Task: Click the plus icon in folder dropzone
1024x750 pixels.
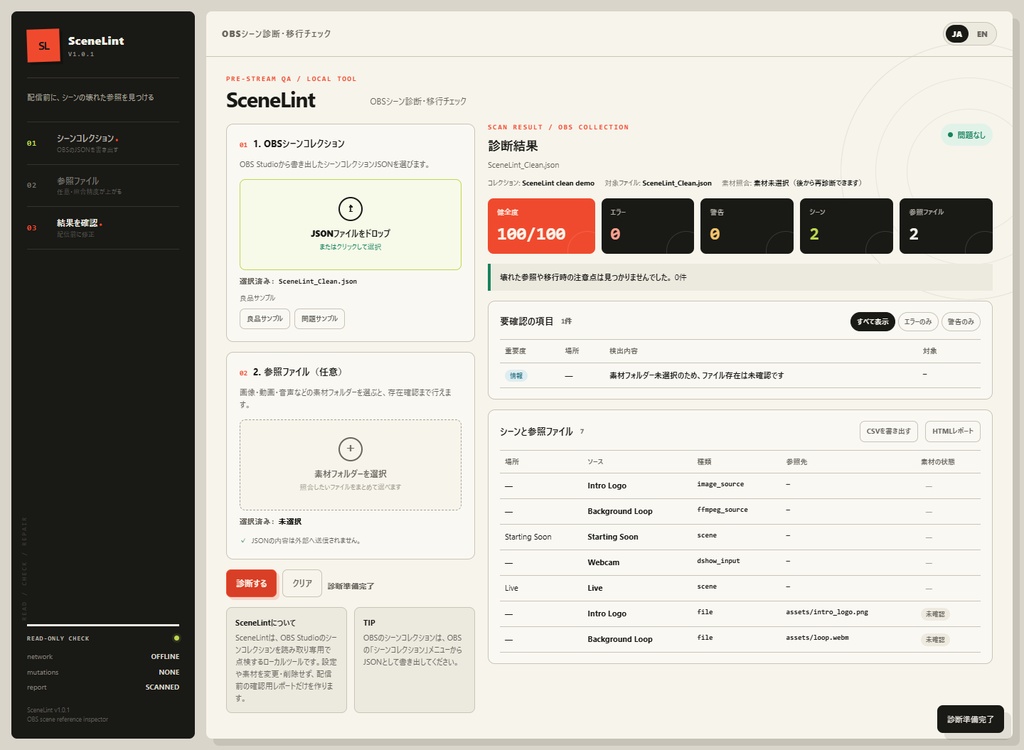Action: (x=351, y=449)
